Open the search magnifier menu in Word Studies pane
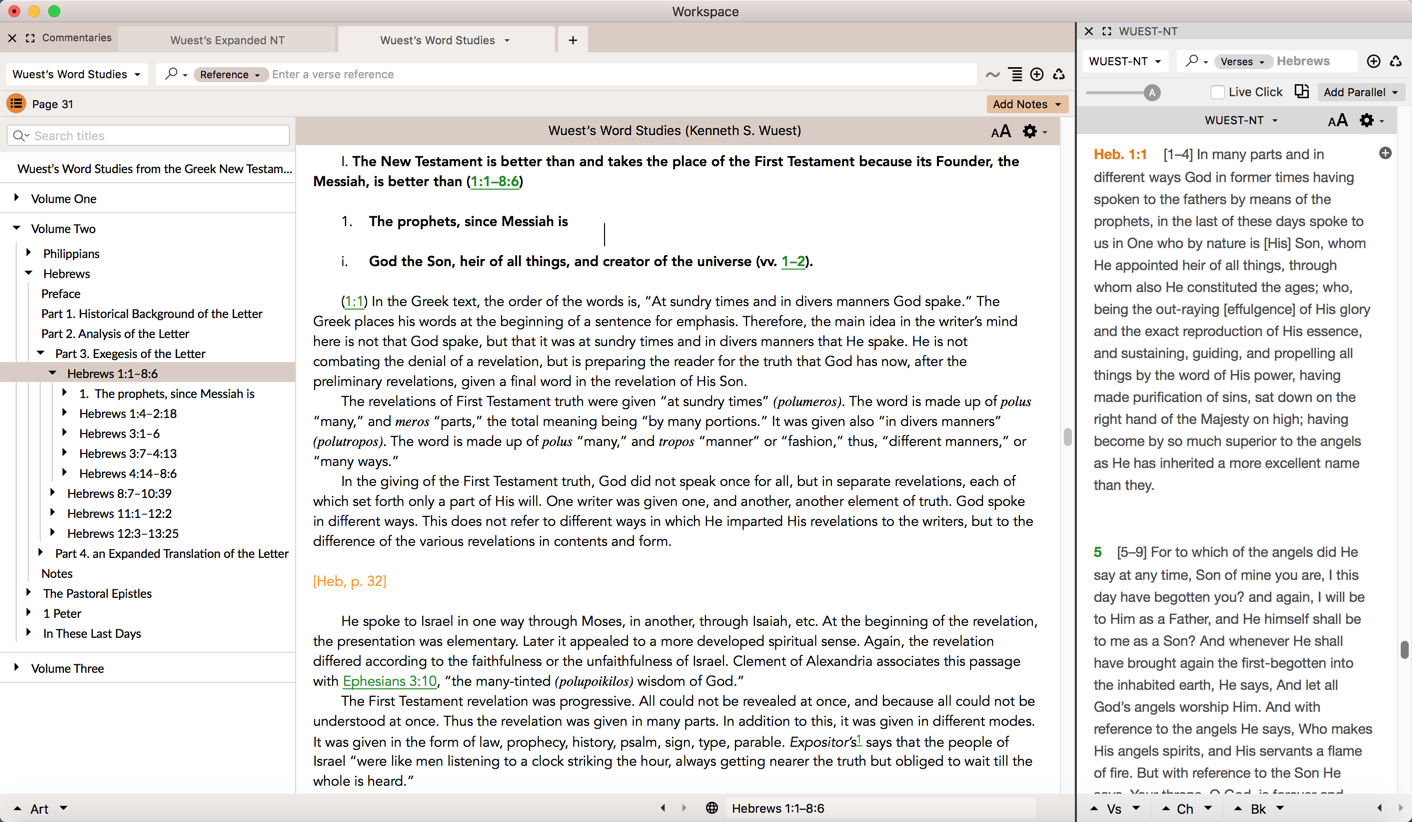 pyautogui.click(x=175, y=74)
